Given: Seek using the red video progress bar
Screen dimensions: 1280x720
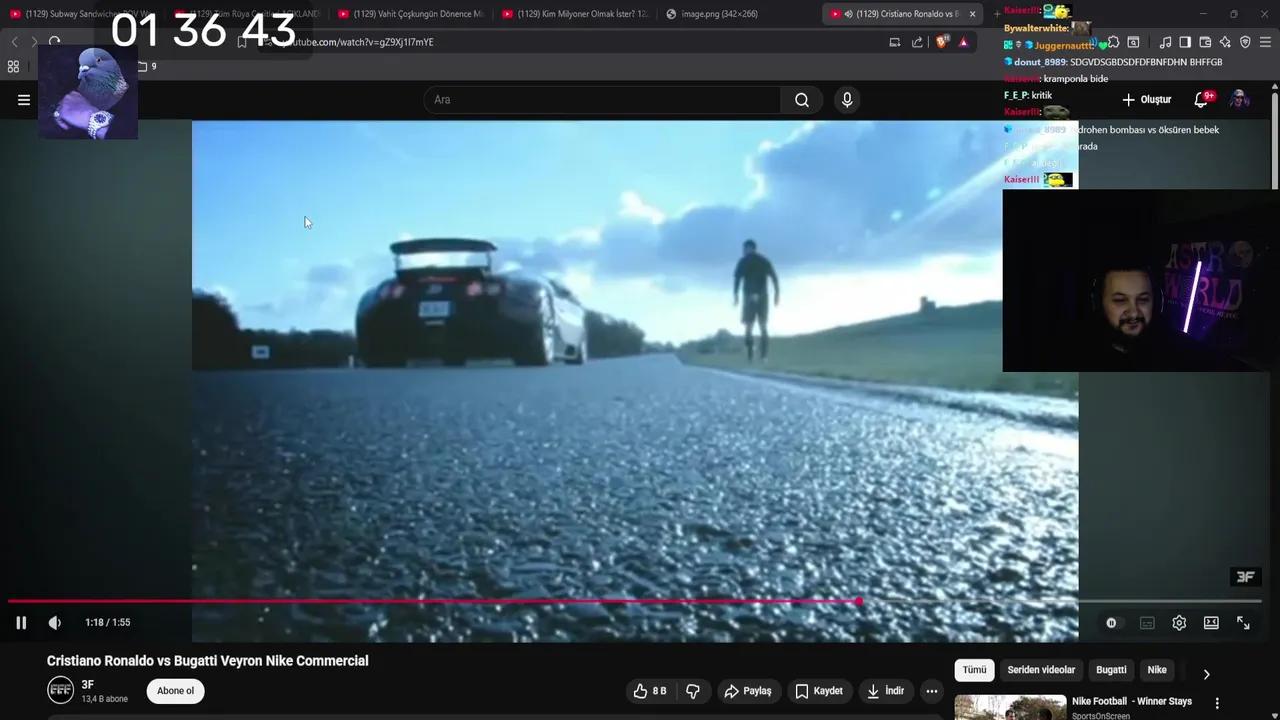Looking at the screenshot, I should 634,601.
